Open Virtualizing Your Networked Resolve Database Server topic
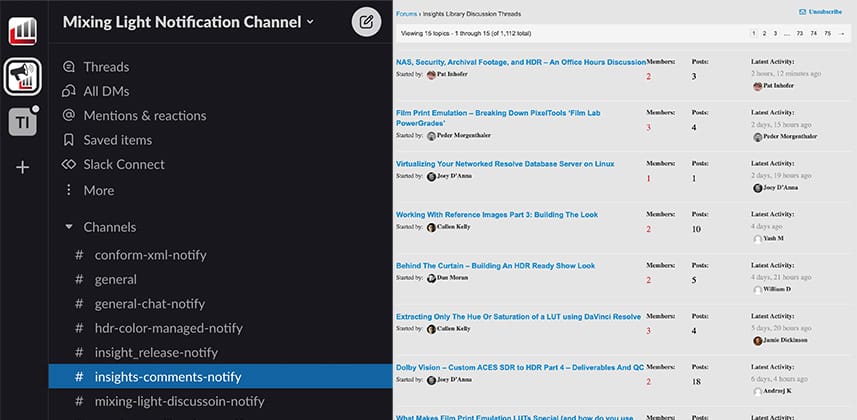 pos(505,164)
